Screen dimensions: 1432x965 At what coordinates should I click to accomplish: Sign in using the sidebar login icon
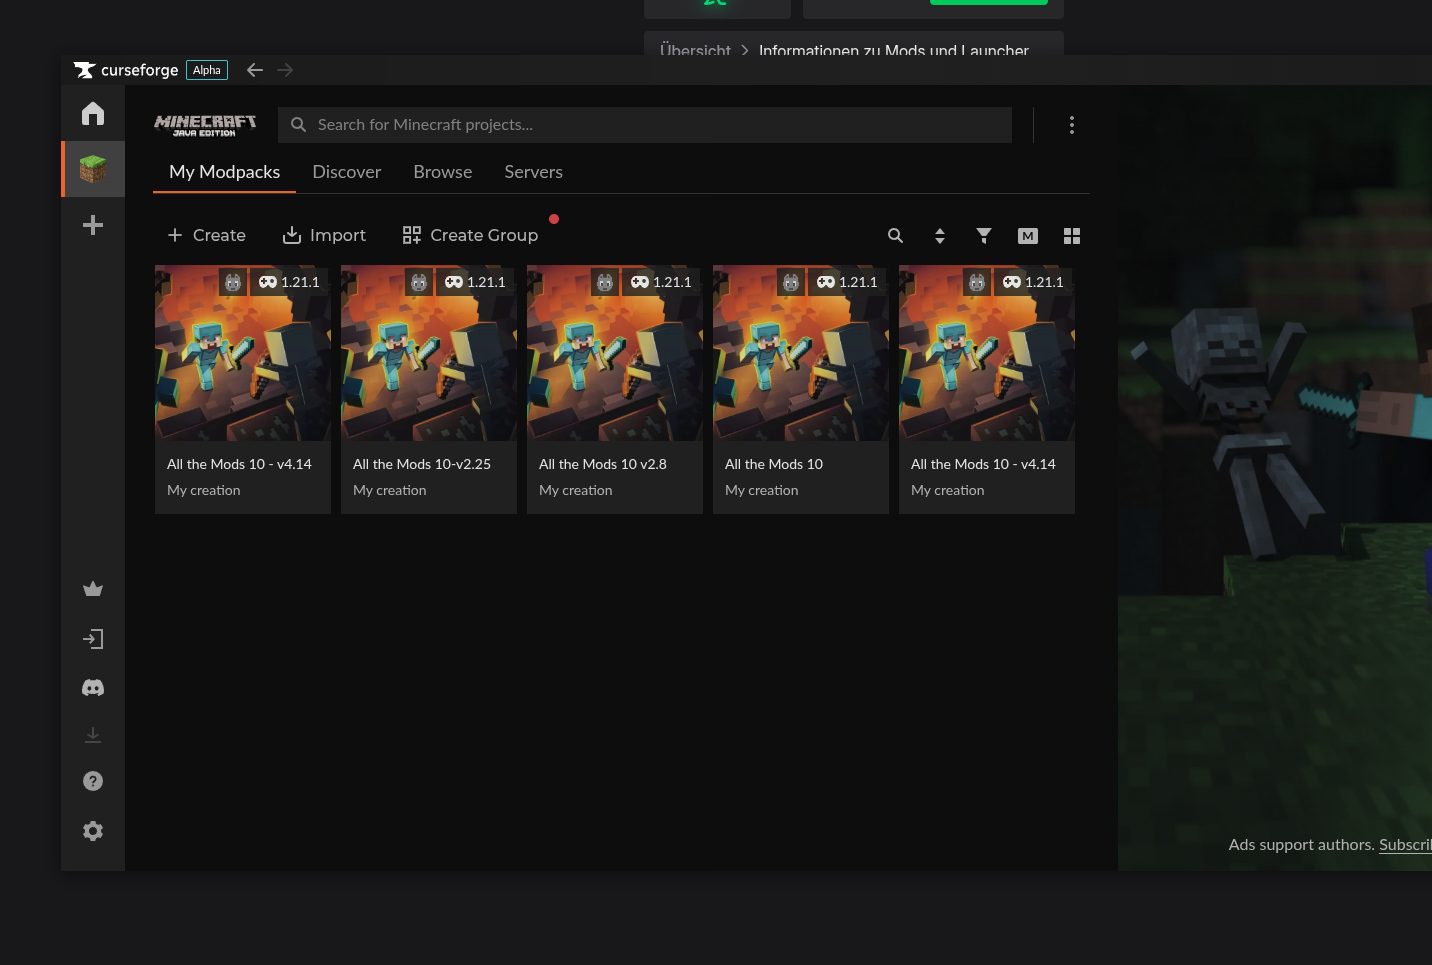[x=92, y=638]
